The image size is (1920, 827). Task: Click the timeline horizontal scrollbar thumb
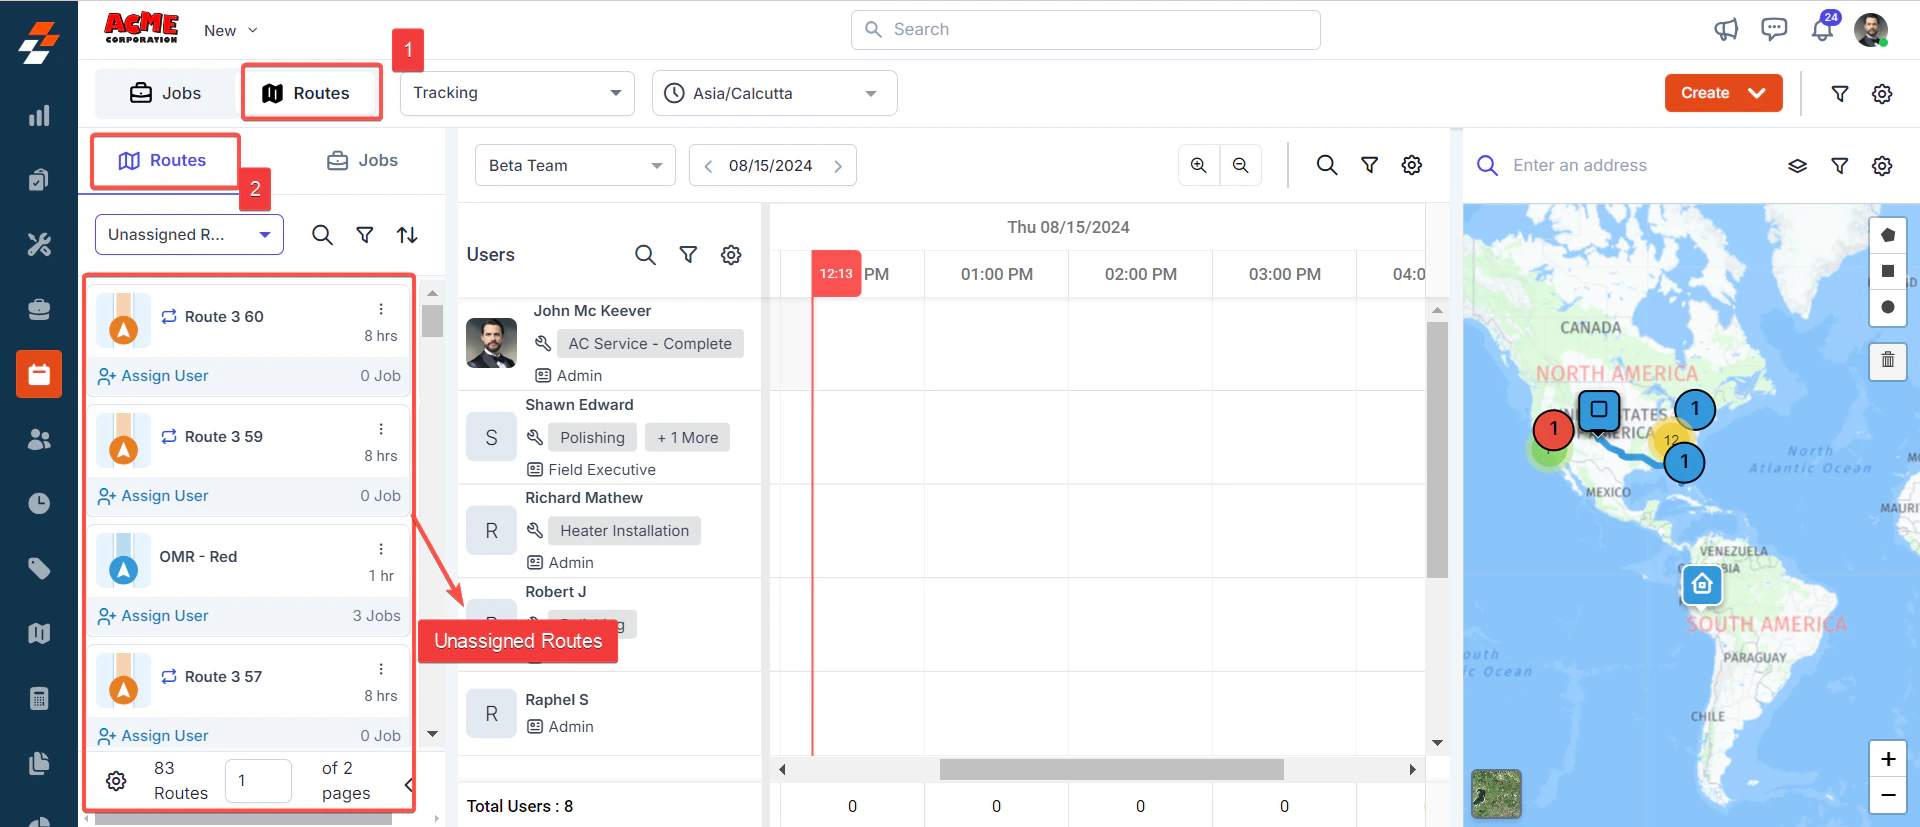point(1111,769)
